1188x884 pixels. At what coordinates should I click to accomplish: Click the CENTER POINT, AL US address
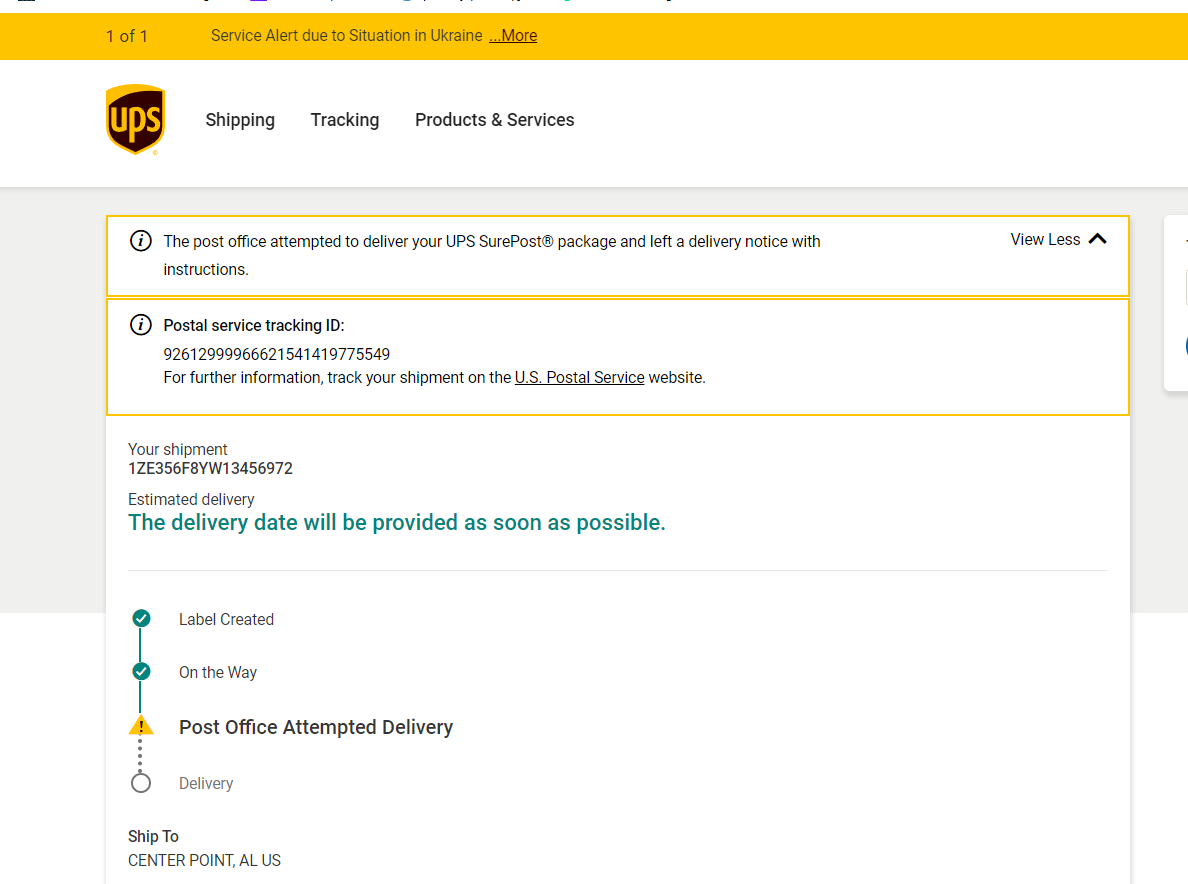204,860
